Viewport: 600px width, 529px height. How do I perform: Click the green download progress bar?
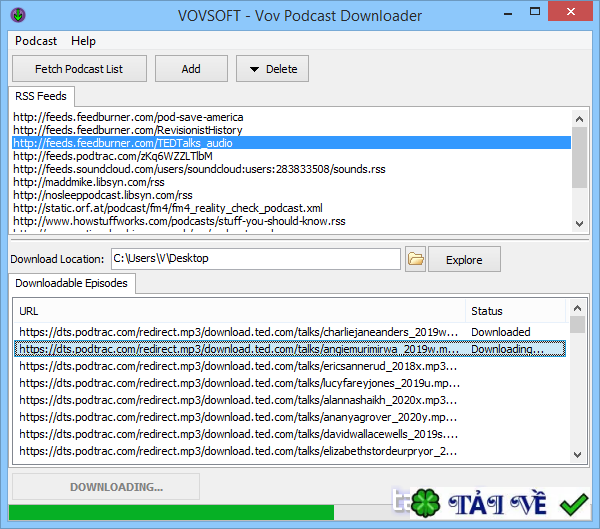pos(171,513)
